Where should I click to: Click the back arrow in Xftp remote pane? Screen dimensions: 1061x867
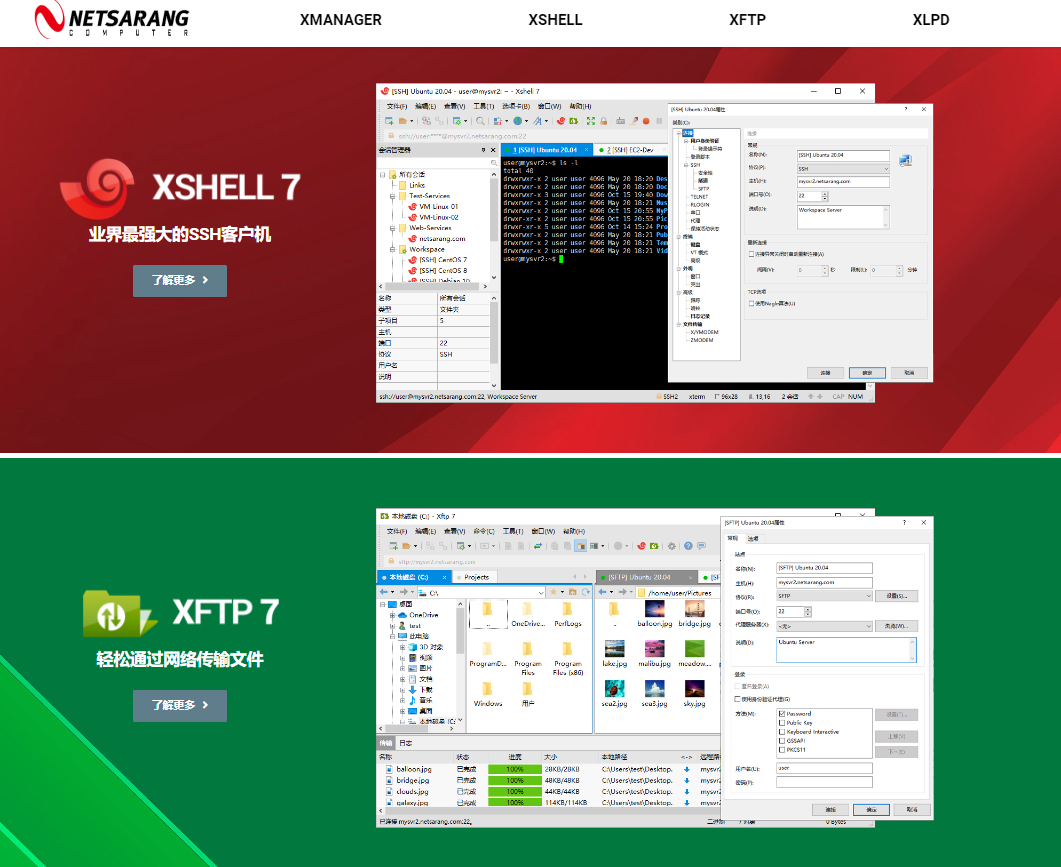point(602,592)
